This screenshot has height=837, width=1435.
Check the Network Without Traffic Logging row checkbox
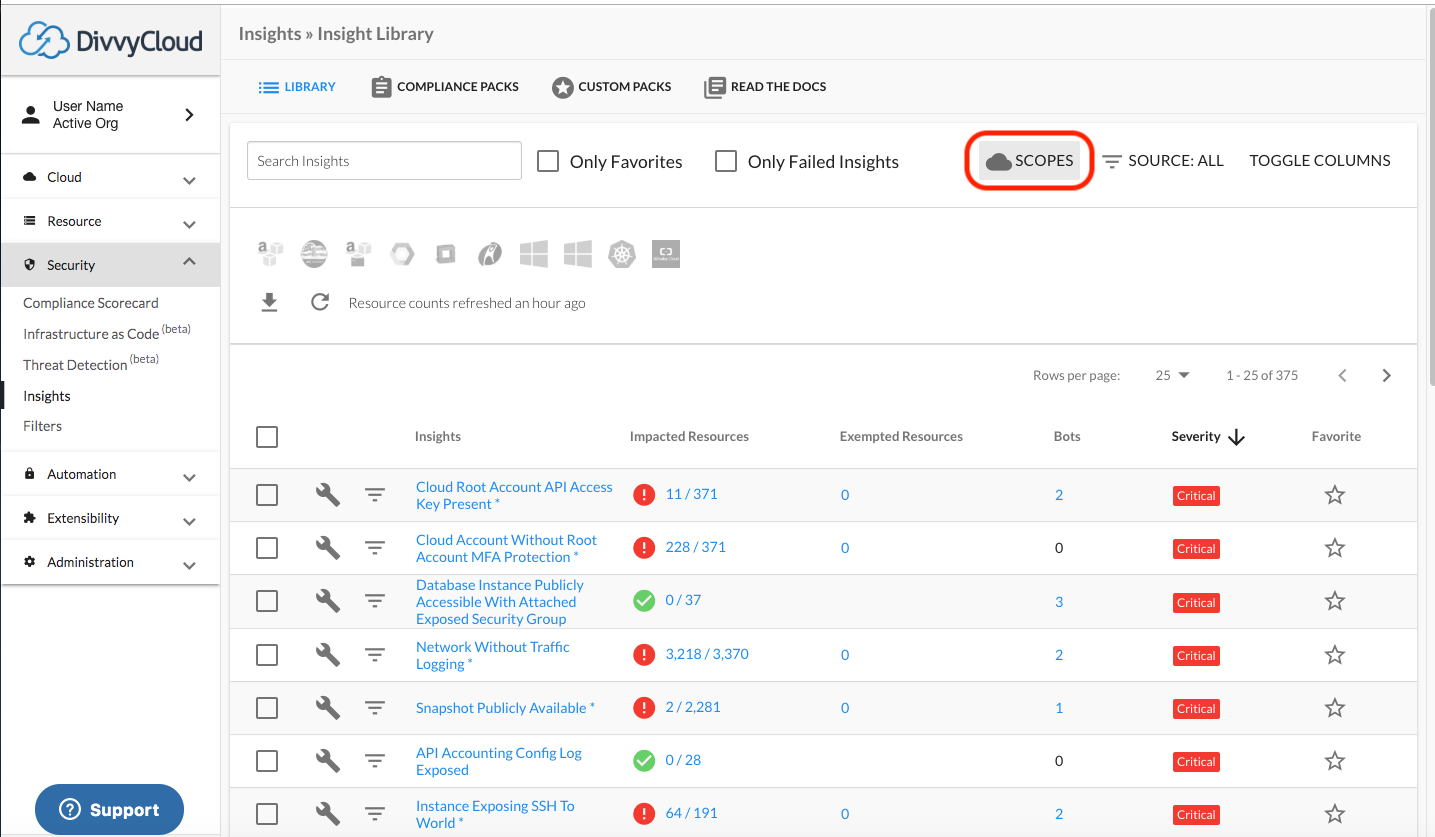tap(267, 655)
